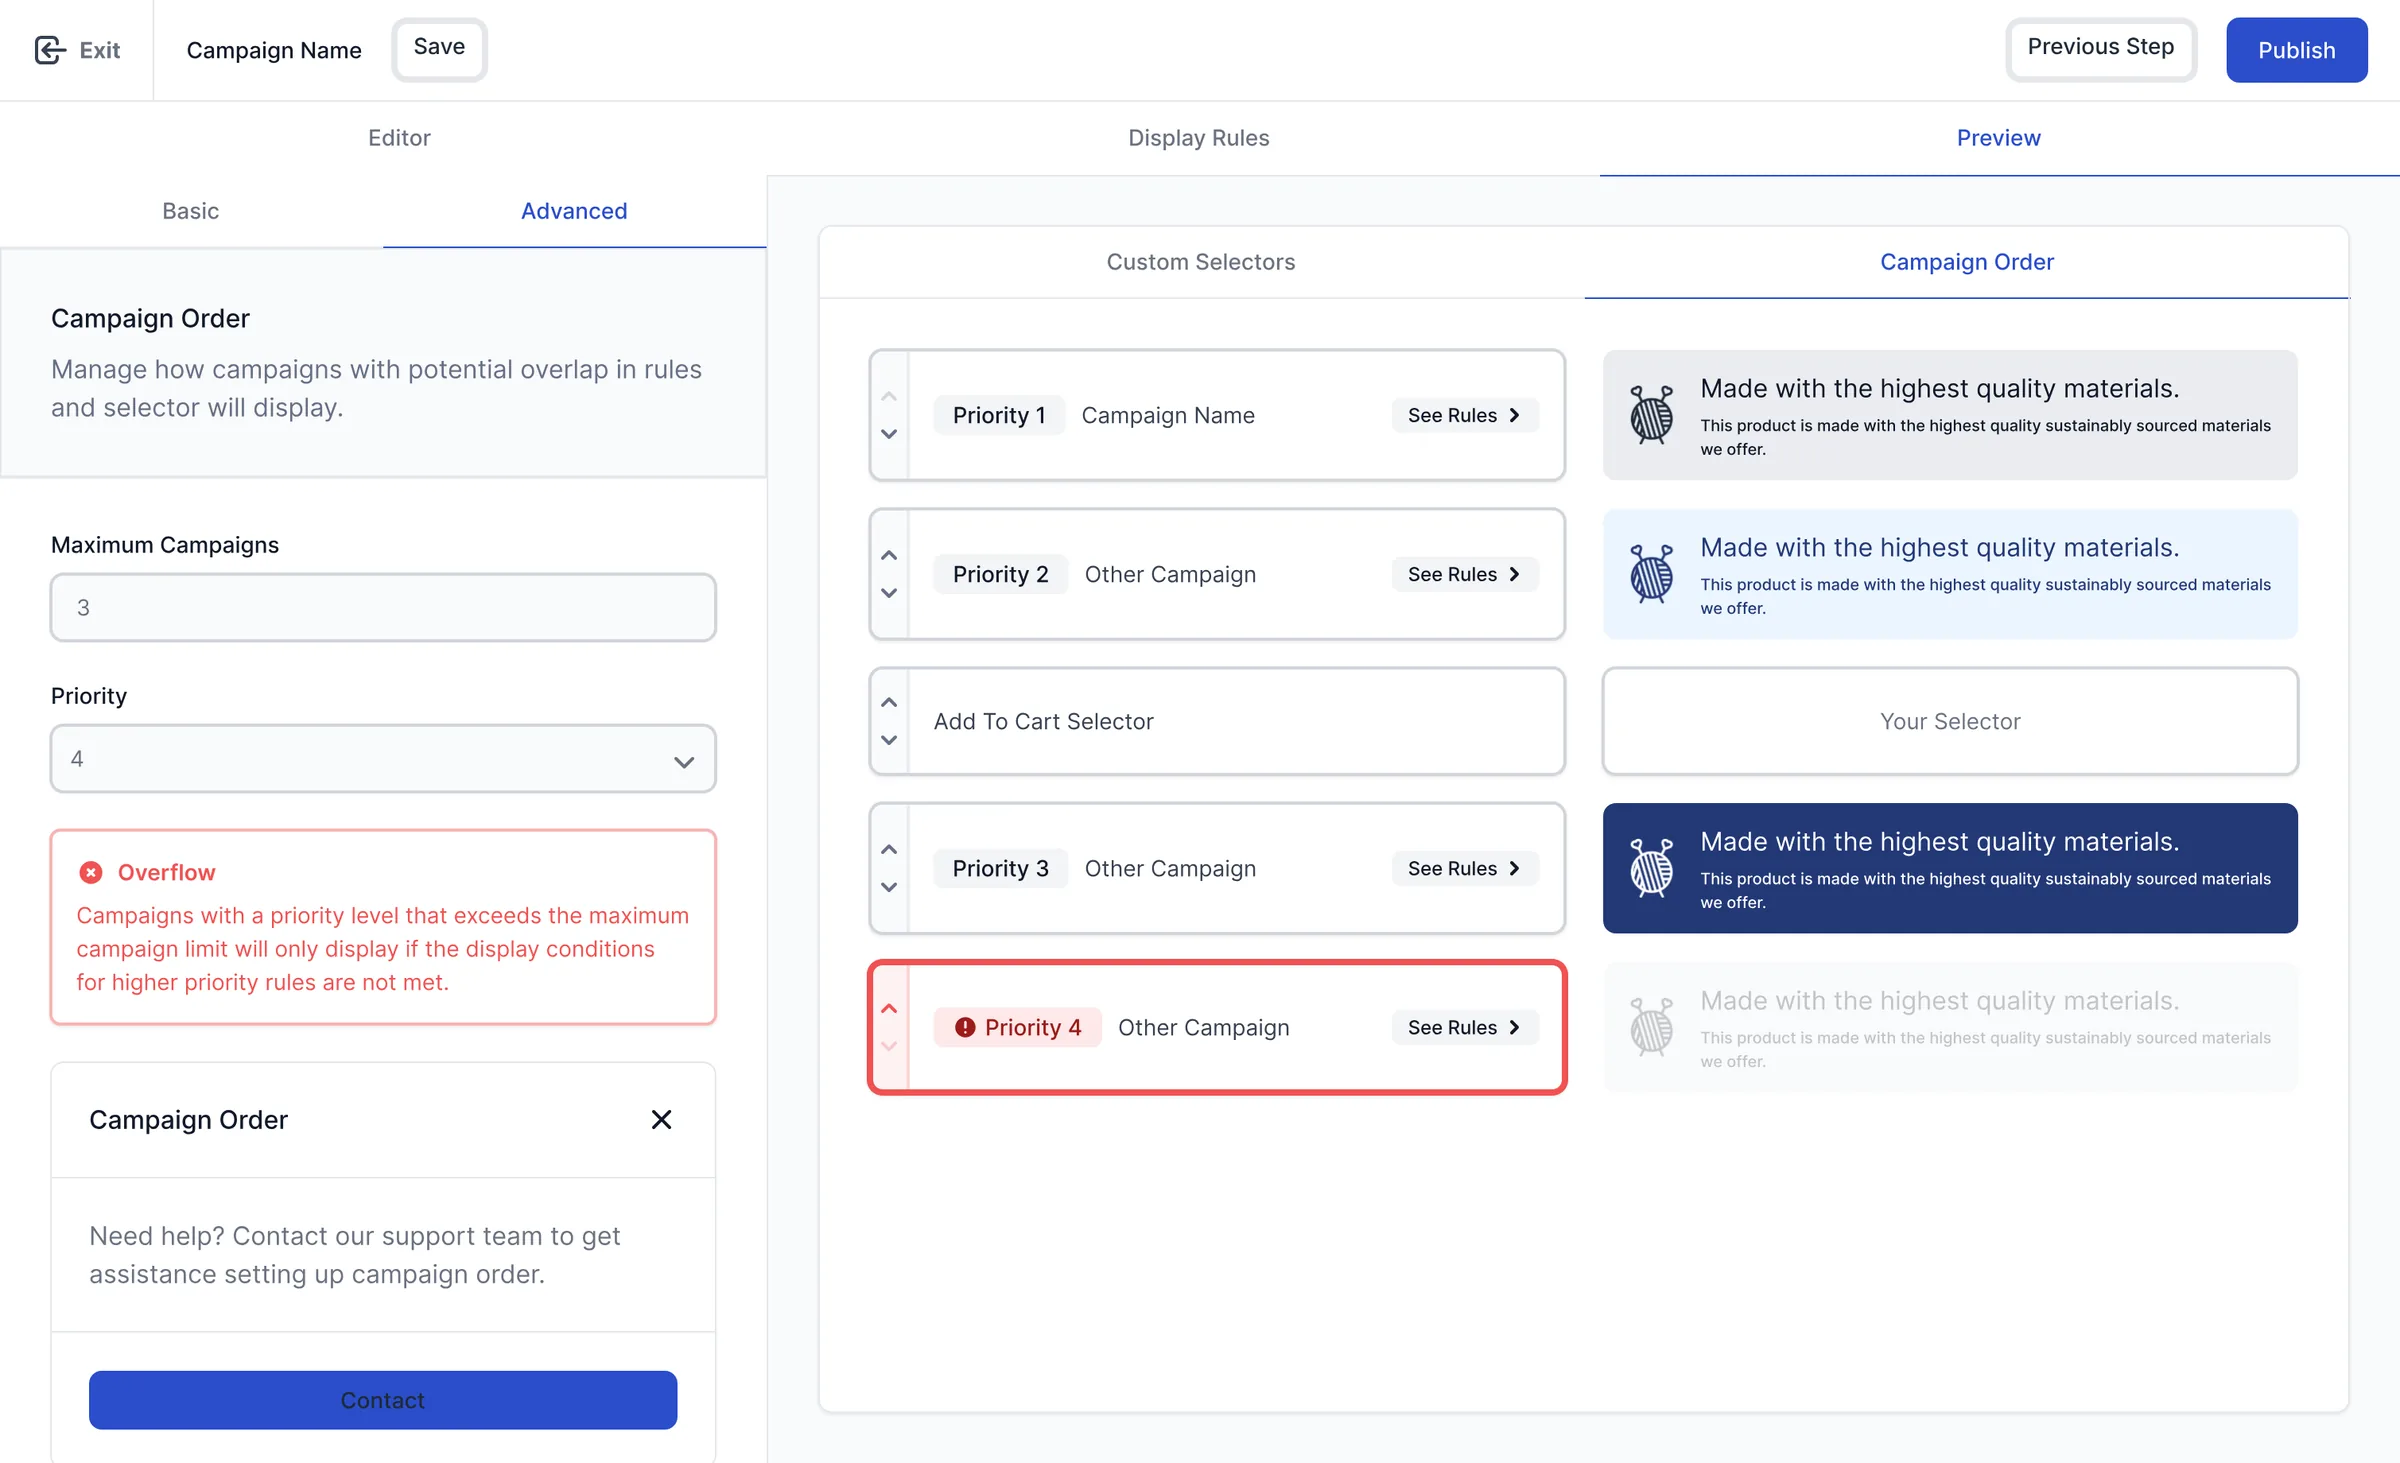
Task: Open the Priority dropdown showing 4
Action: pos(383,759)
